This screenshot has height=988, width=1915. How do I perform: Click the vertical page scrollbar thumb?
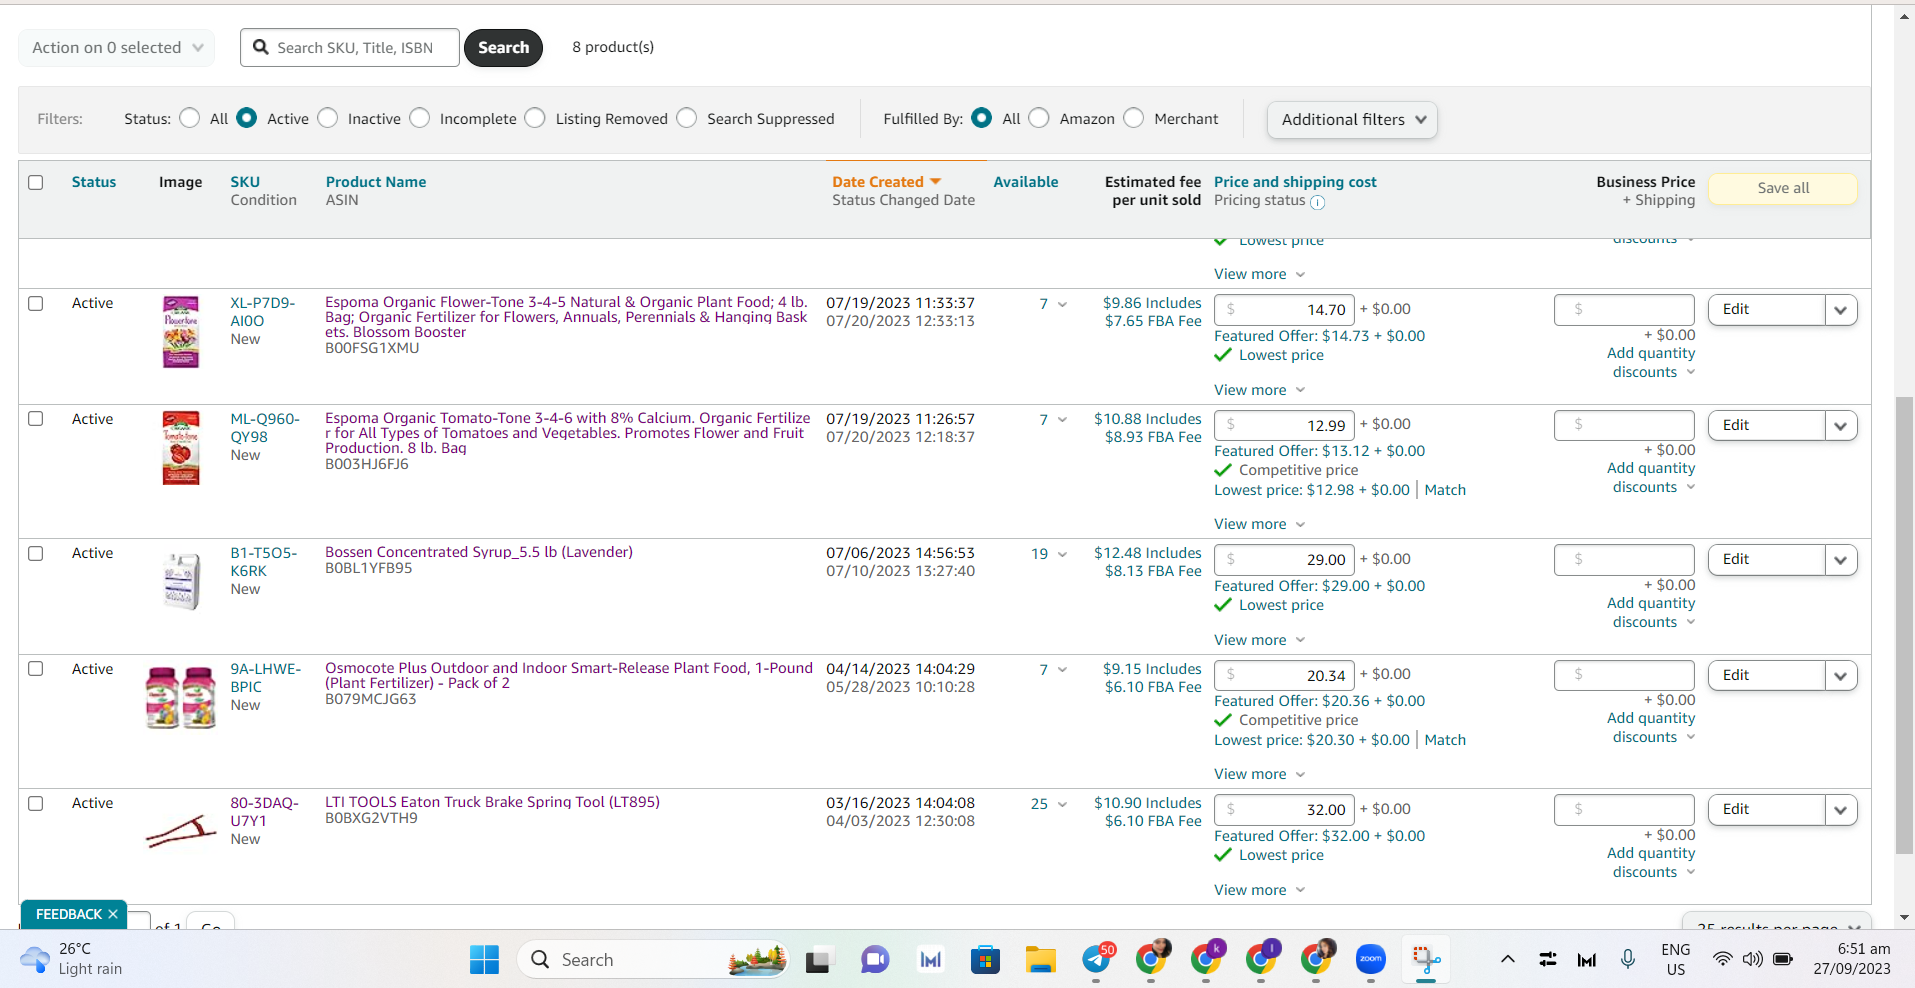[1904, 626]
